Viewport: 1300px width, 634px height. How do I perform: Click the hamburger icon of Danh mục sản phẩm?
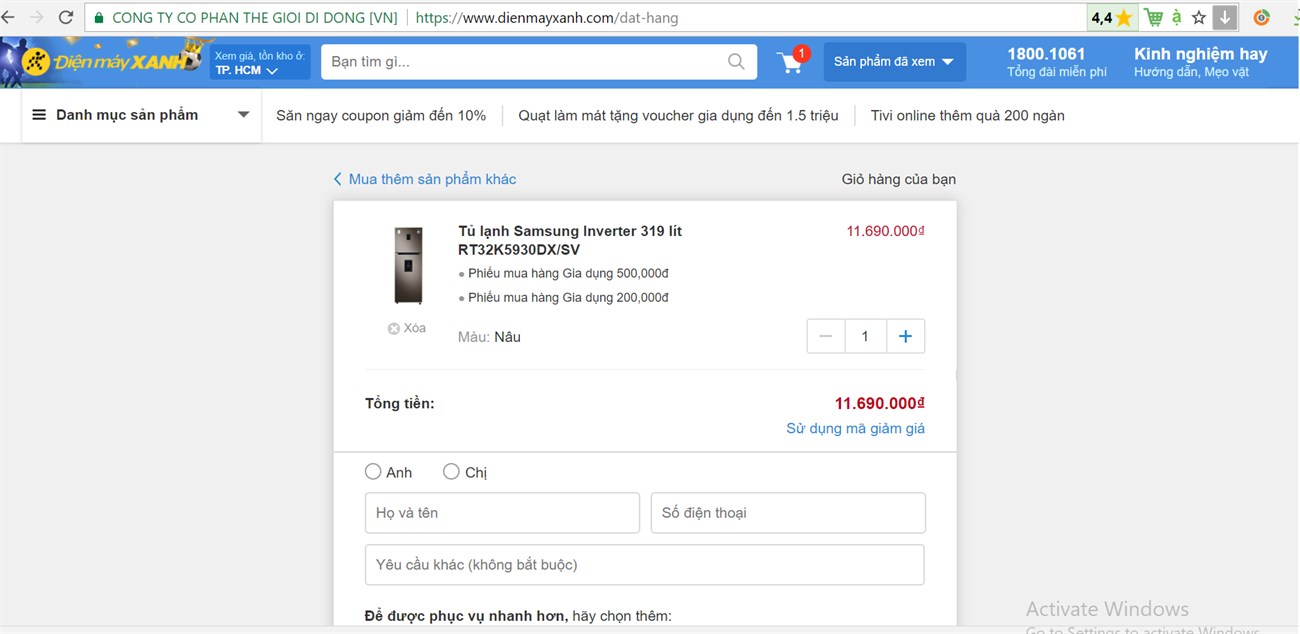(39, 115)
